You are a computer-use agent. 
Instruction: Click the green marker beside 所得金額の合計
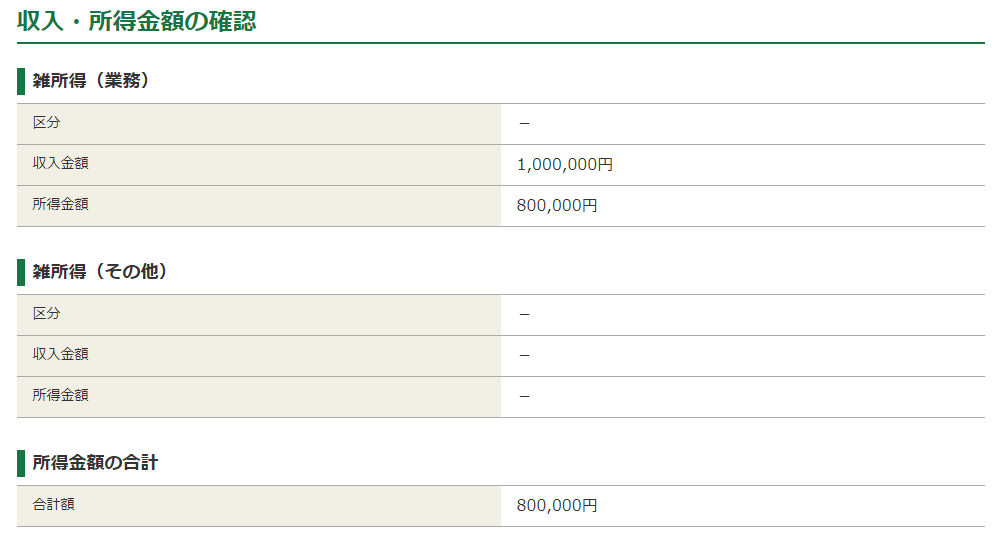point(21,463)
